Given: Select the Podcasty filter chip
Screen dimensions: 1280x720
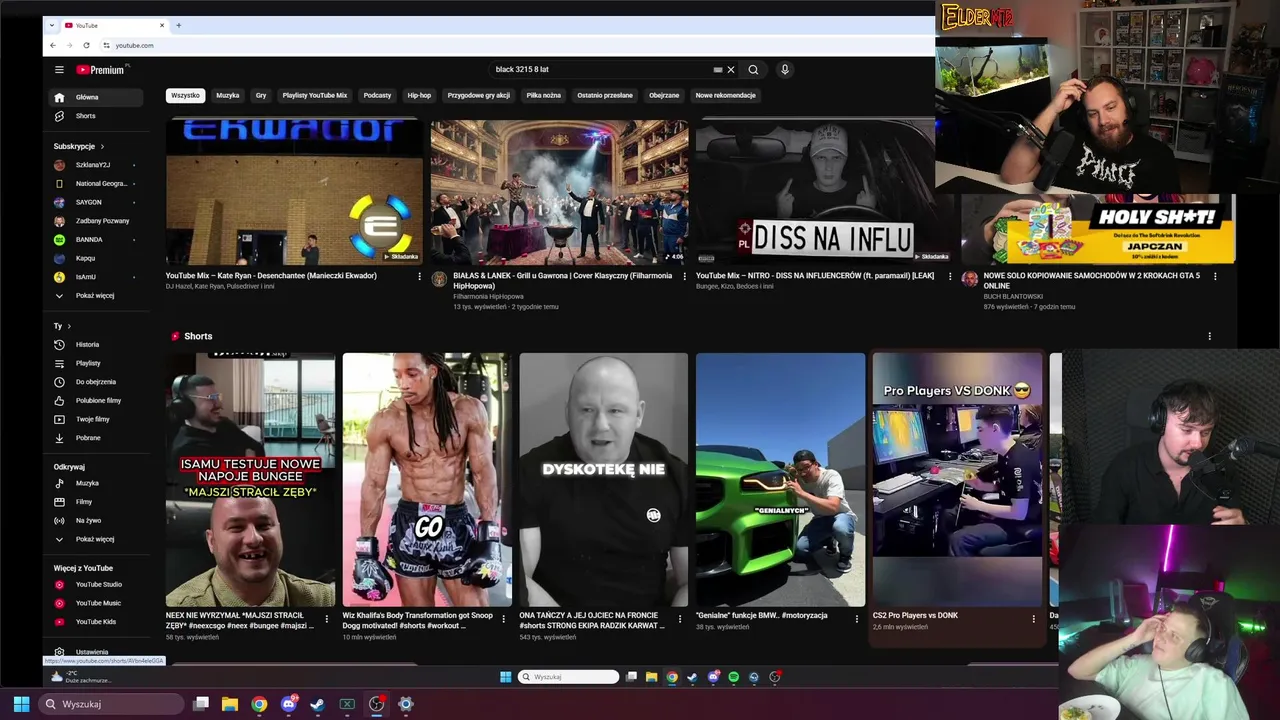Looking at the screenshot, I should click(x=377, y=95).
